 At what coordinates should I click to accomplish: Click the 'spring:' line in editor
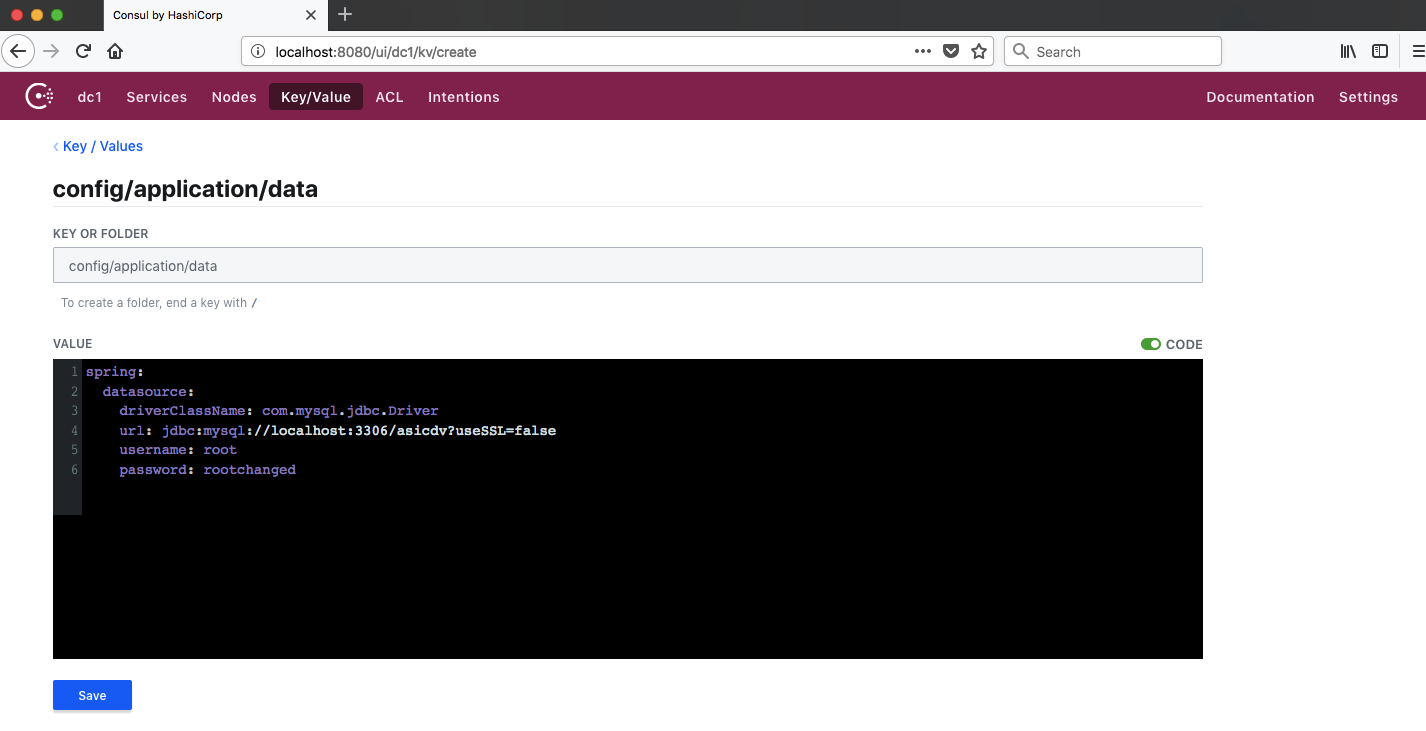pos(115,372)
